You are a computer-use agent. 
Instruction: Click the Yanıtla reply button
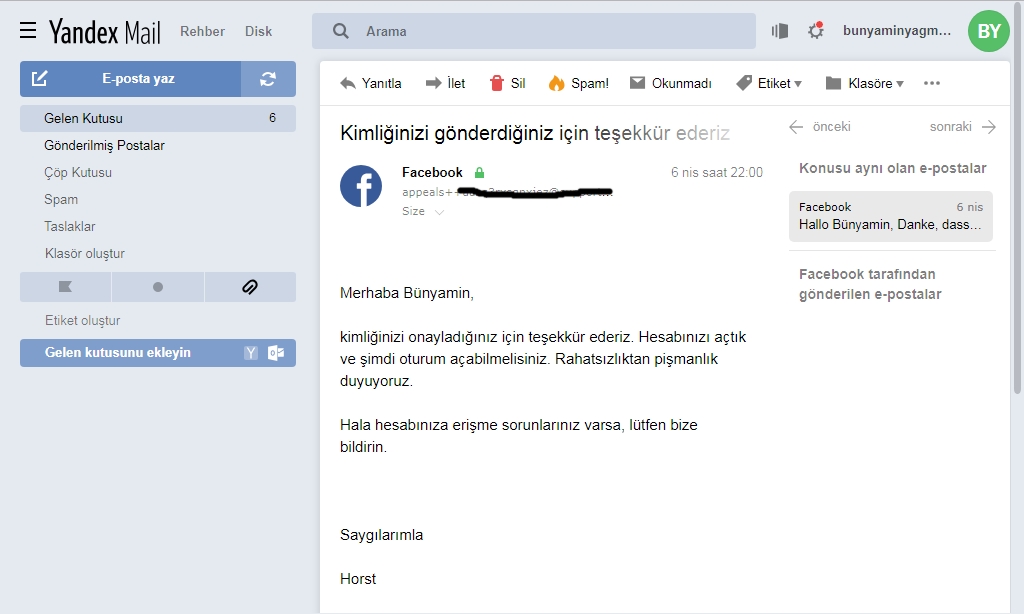coord(371,83)
